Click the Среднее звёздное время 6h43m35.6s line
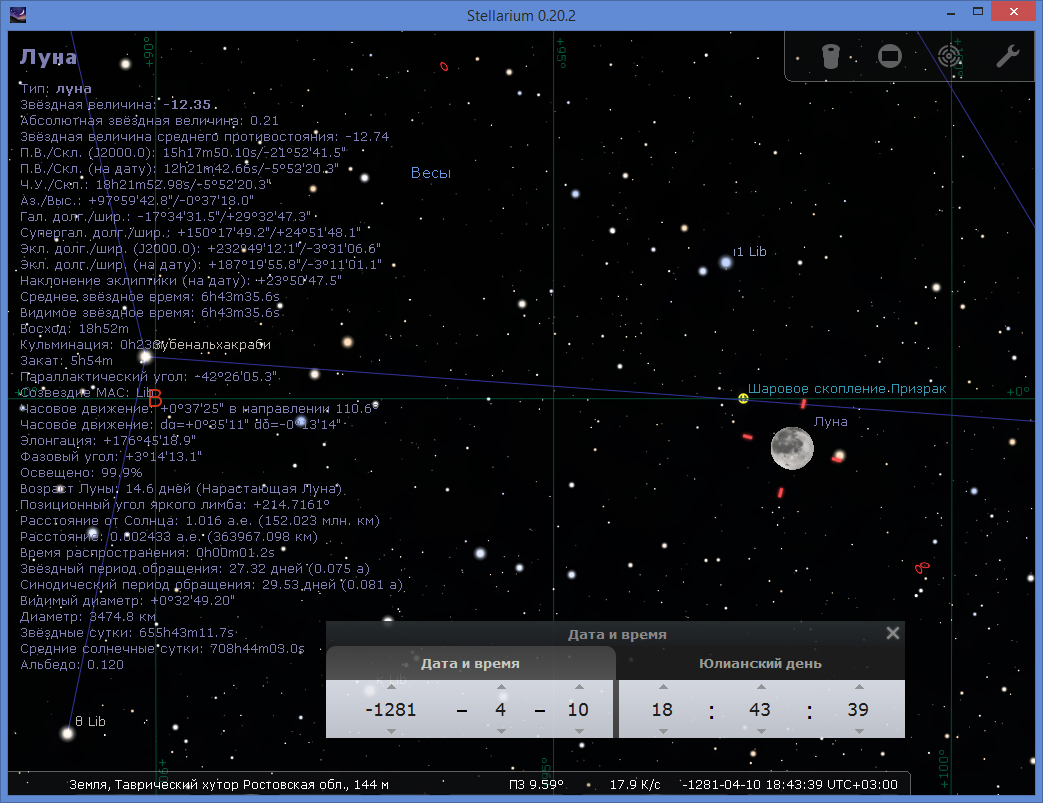The image size is (1043, 803). tap(150, 297)
